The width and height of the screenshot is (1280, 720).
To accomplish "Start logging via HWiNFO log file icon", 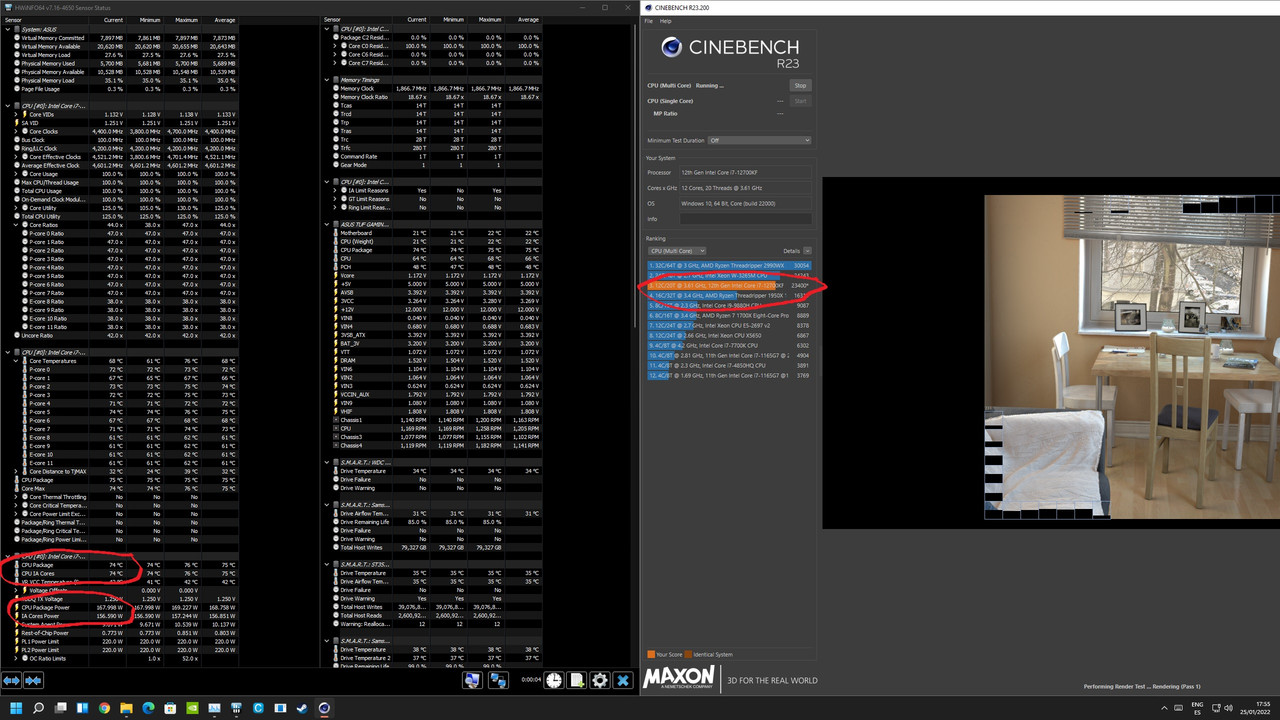I will click(577, 680).
